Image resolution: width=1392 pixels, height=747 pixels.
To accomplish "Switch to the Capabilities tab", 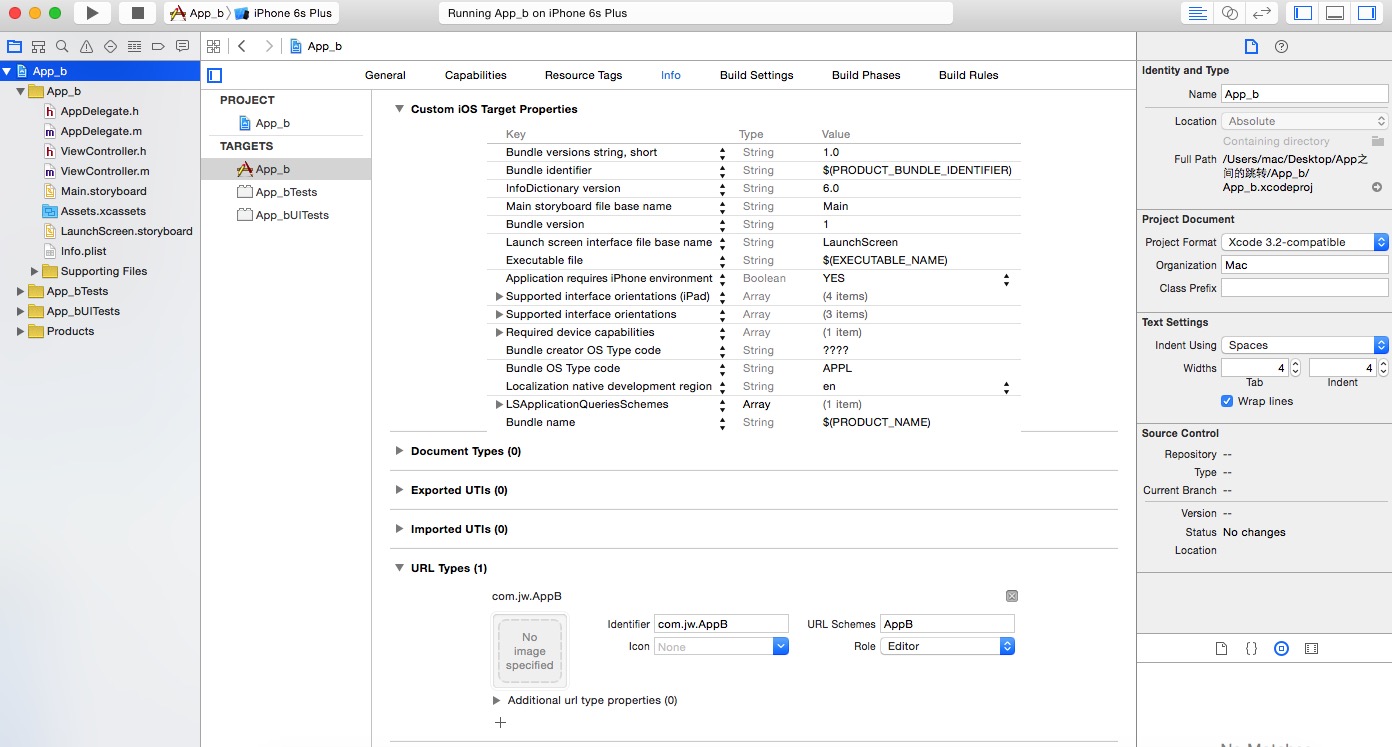I will click(475, 75).
